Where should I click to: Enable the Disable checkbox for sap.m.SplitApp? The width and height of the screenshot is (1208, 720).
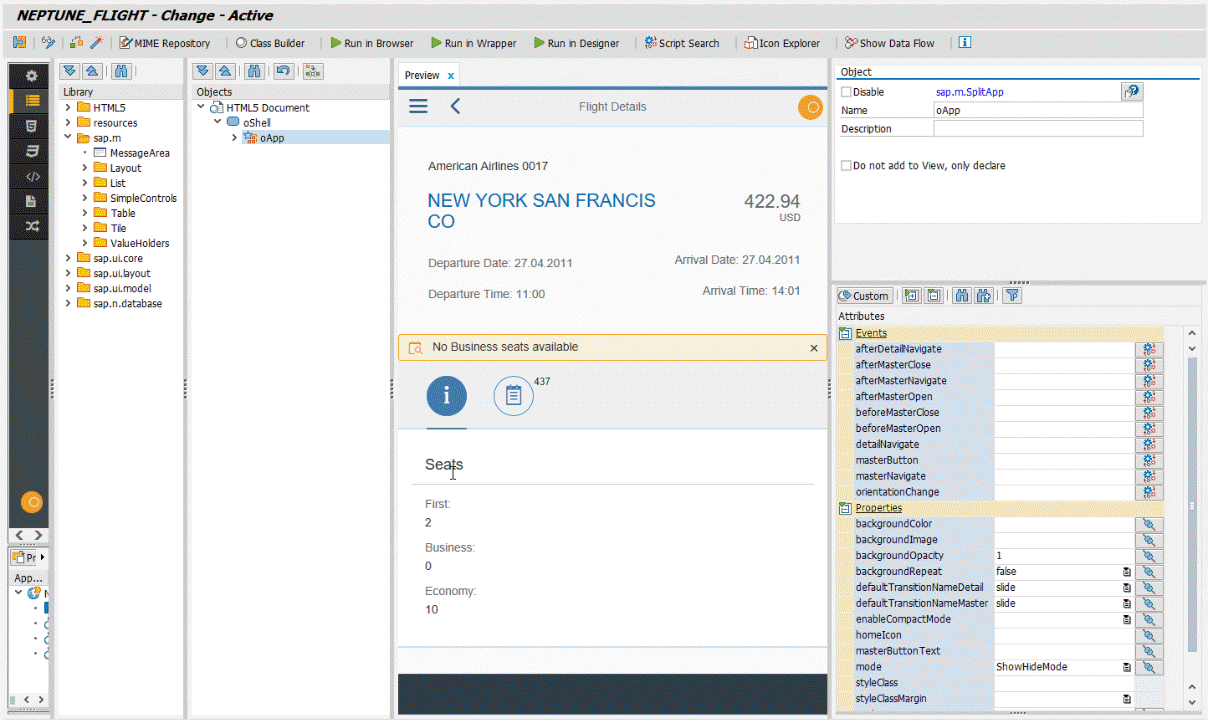click(845, 91)
